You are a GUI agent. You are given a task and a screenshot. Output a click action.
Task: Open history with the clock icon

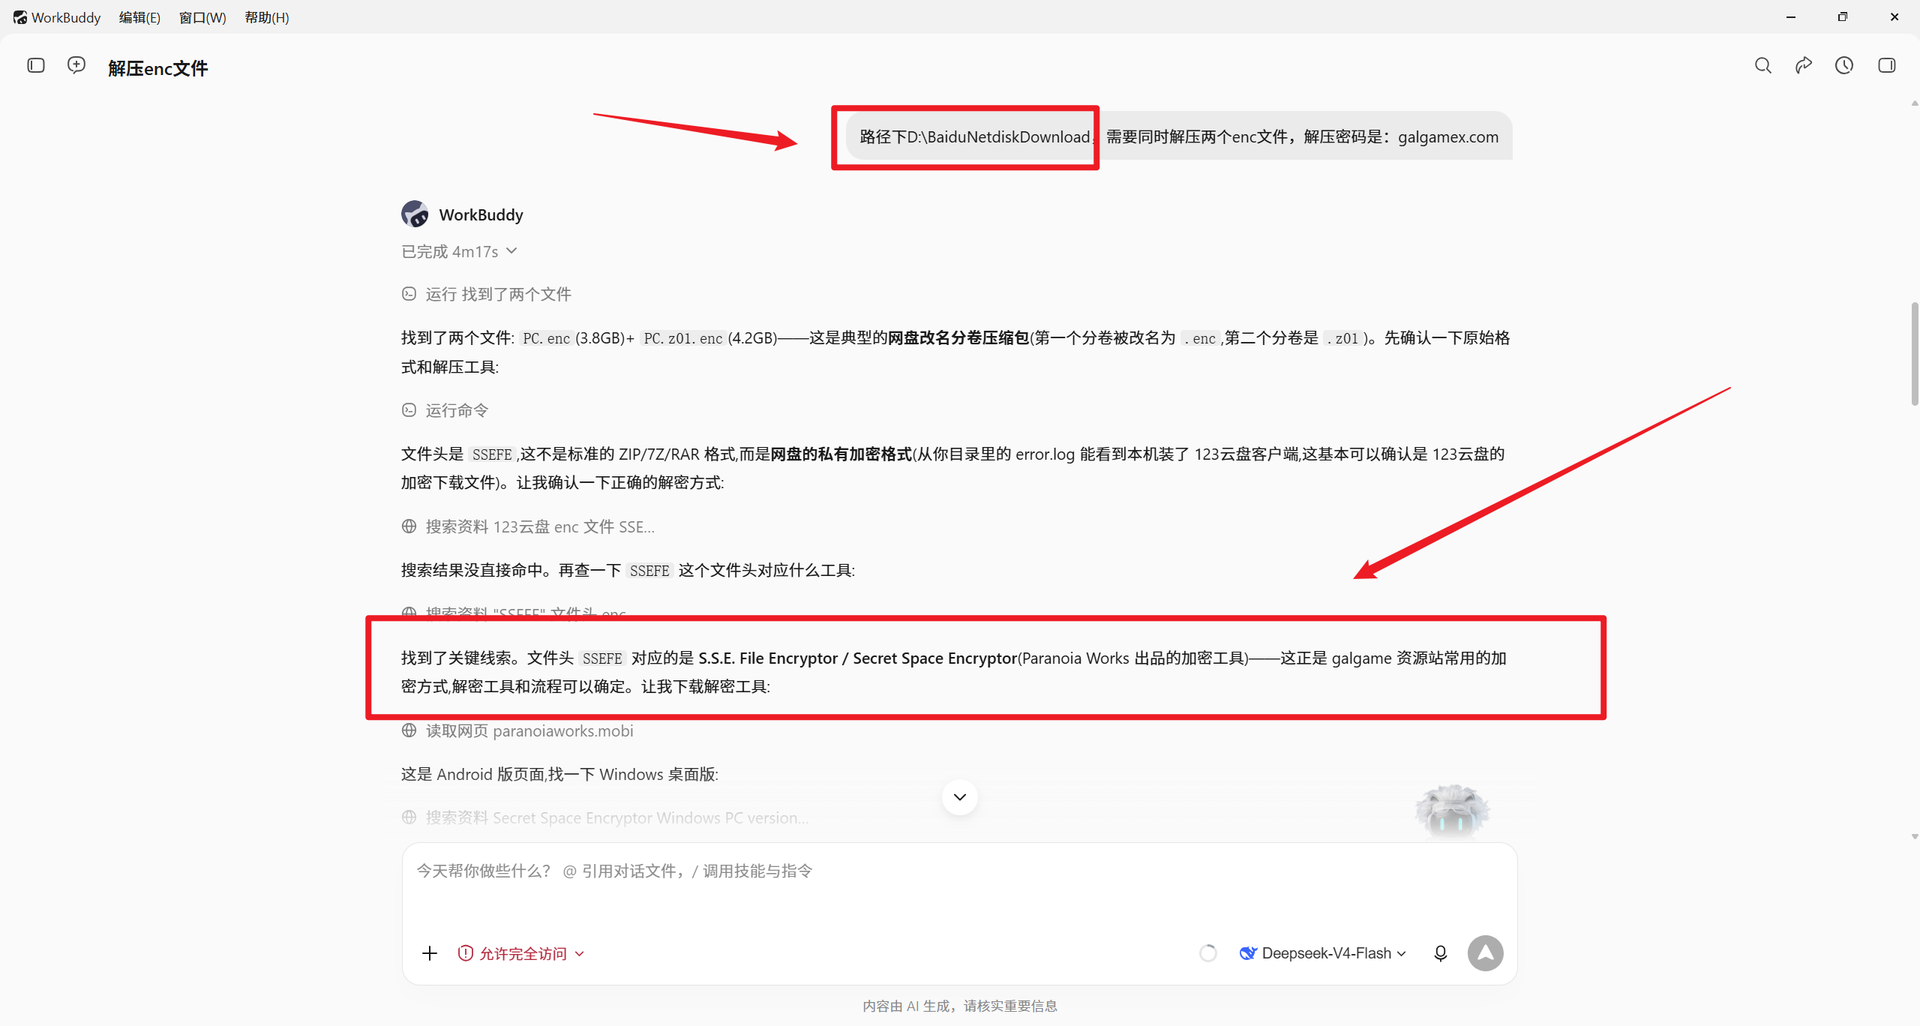pos(1844,65)
